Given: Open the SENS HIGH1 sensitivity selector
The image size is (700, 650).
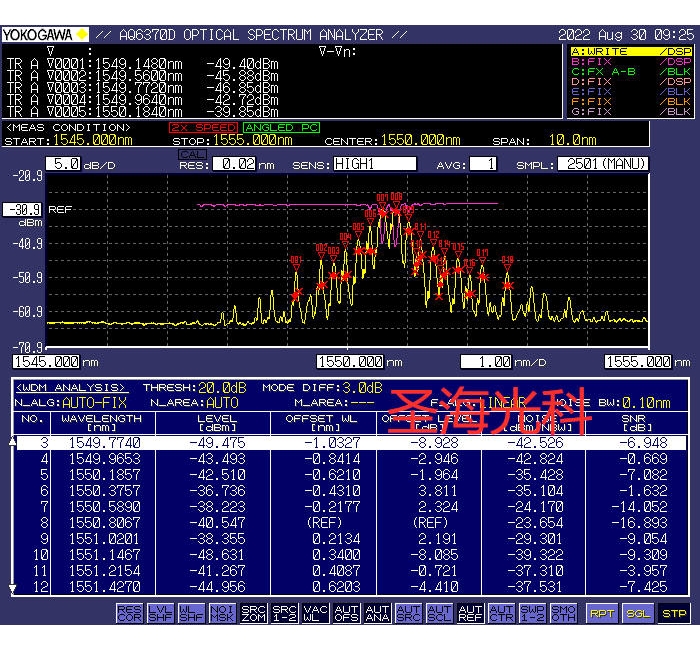Looking at the screenshot, I should coord(375,164).
